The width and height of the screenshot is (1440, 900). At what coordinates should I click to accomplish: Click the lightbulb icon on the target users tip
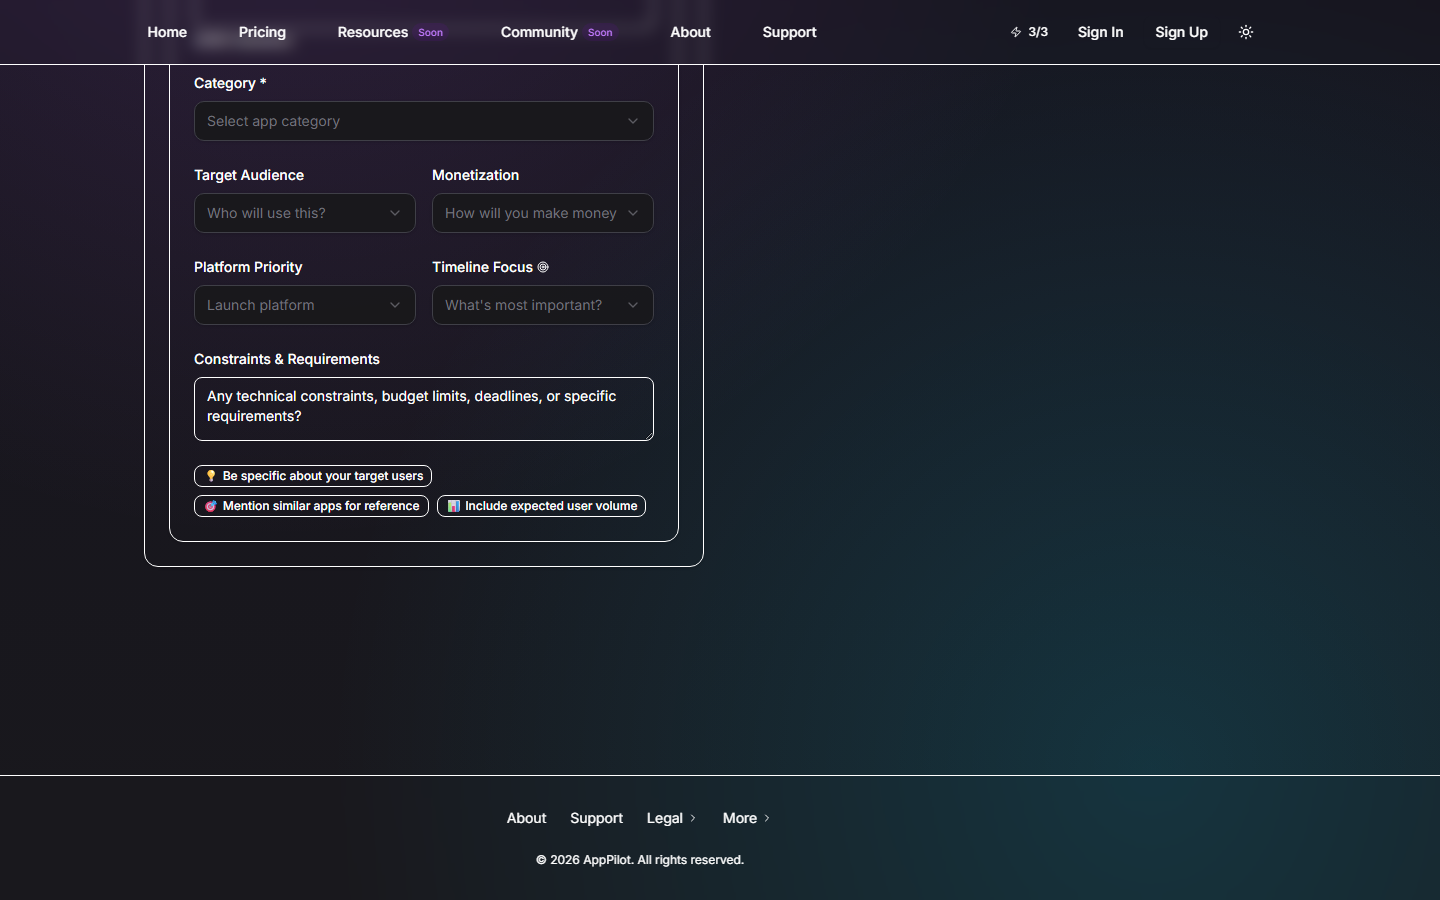(x=211, y=475)
